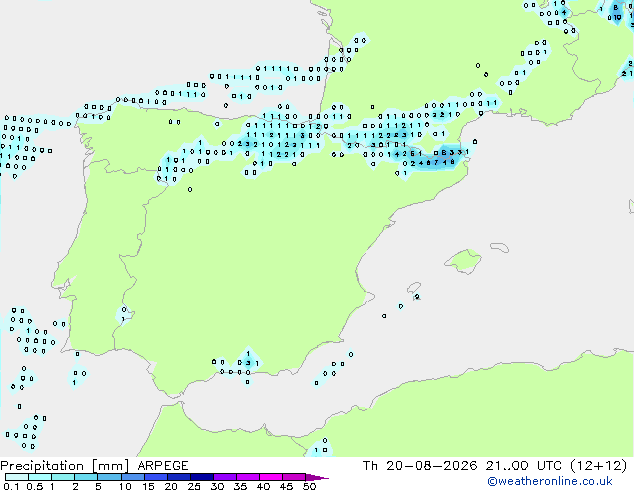The height and width of the screenshot is (490, 634).
Task: Click the '21:00 UTC' time text
Action: pyautogui.click(x=524, y=466)
